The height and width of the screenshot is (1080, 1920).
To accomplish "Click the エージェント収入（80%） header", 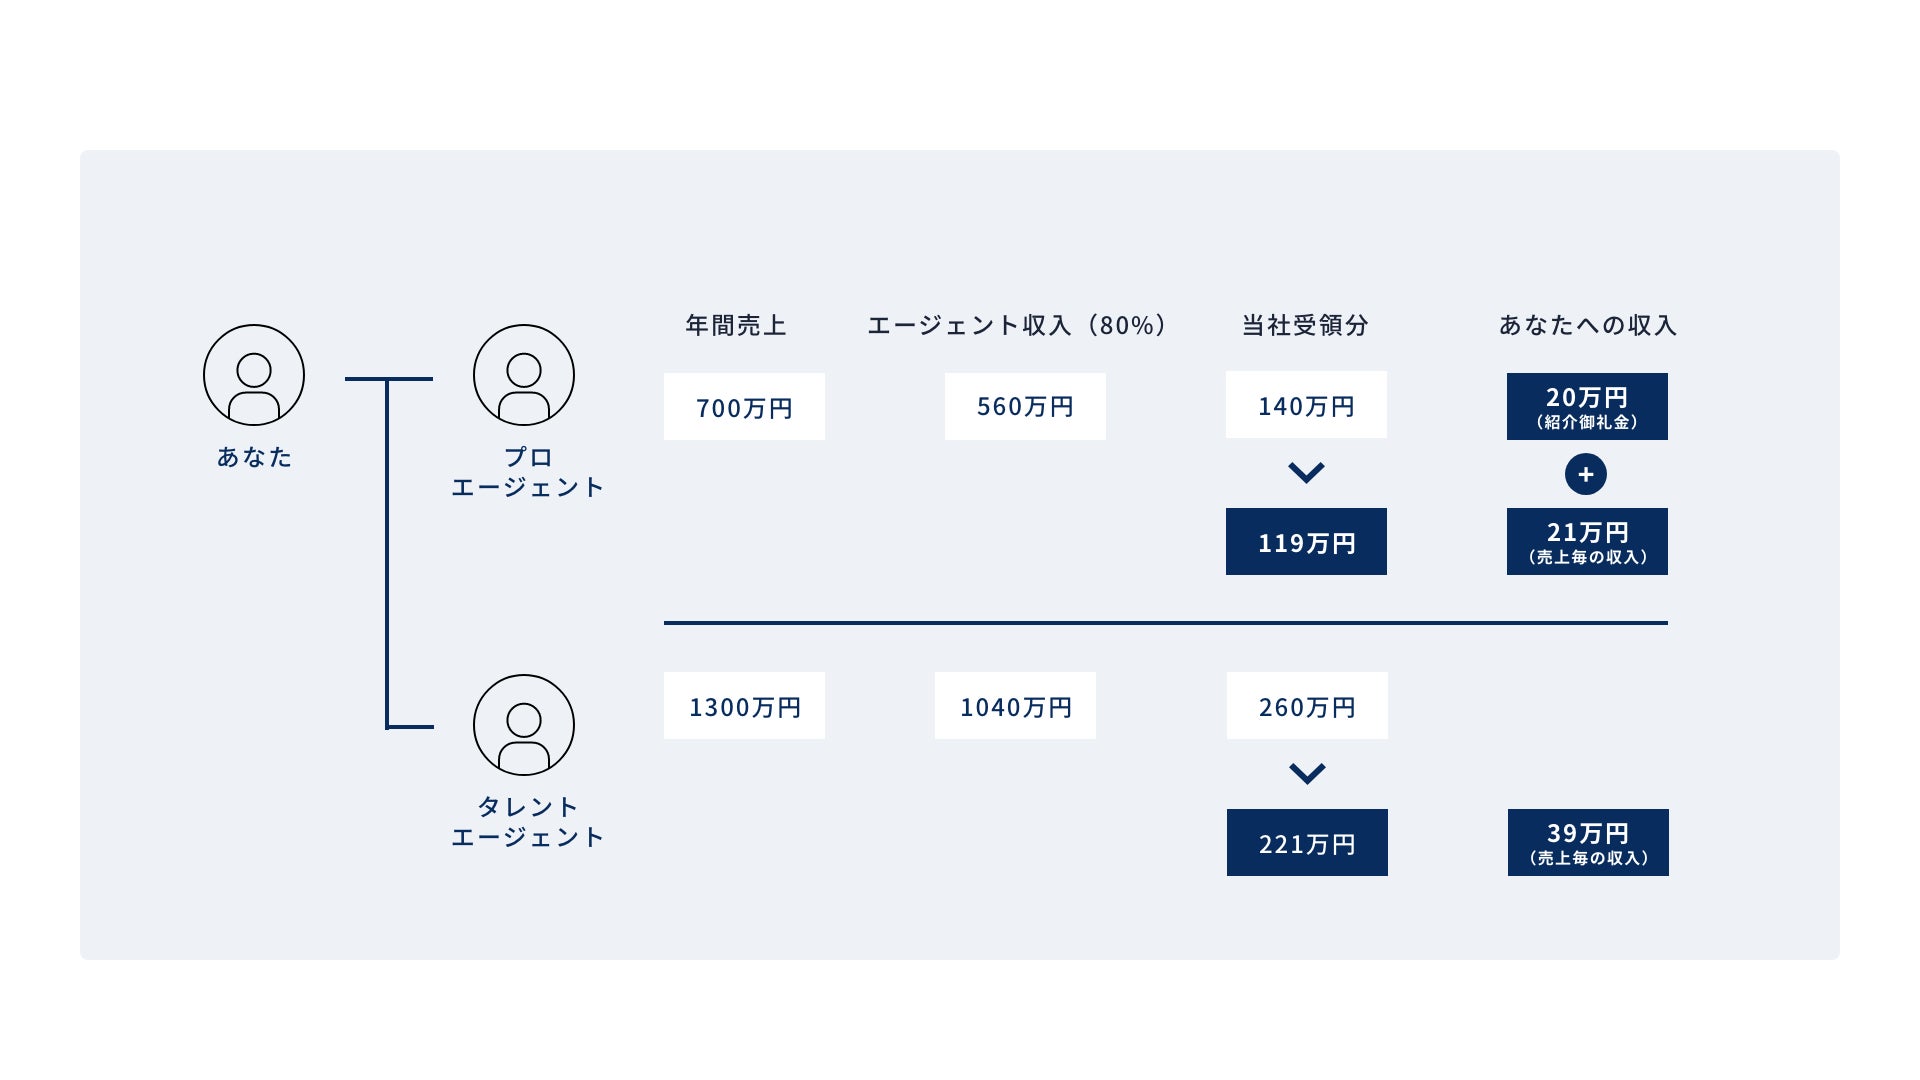I will pyautogui.click(x=1017, y=325).
